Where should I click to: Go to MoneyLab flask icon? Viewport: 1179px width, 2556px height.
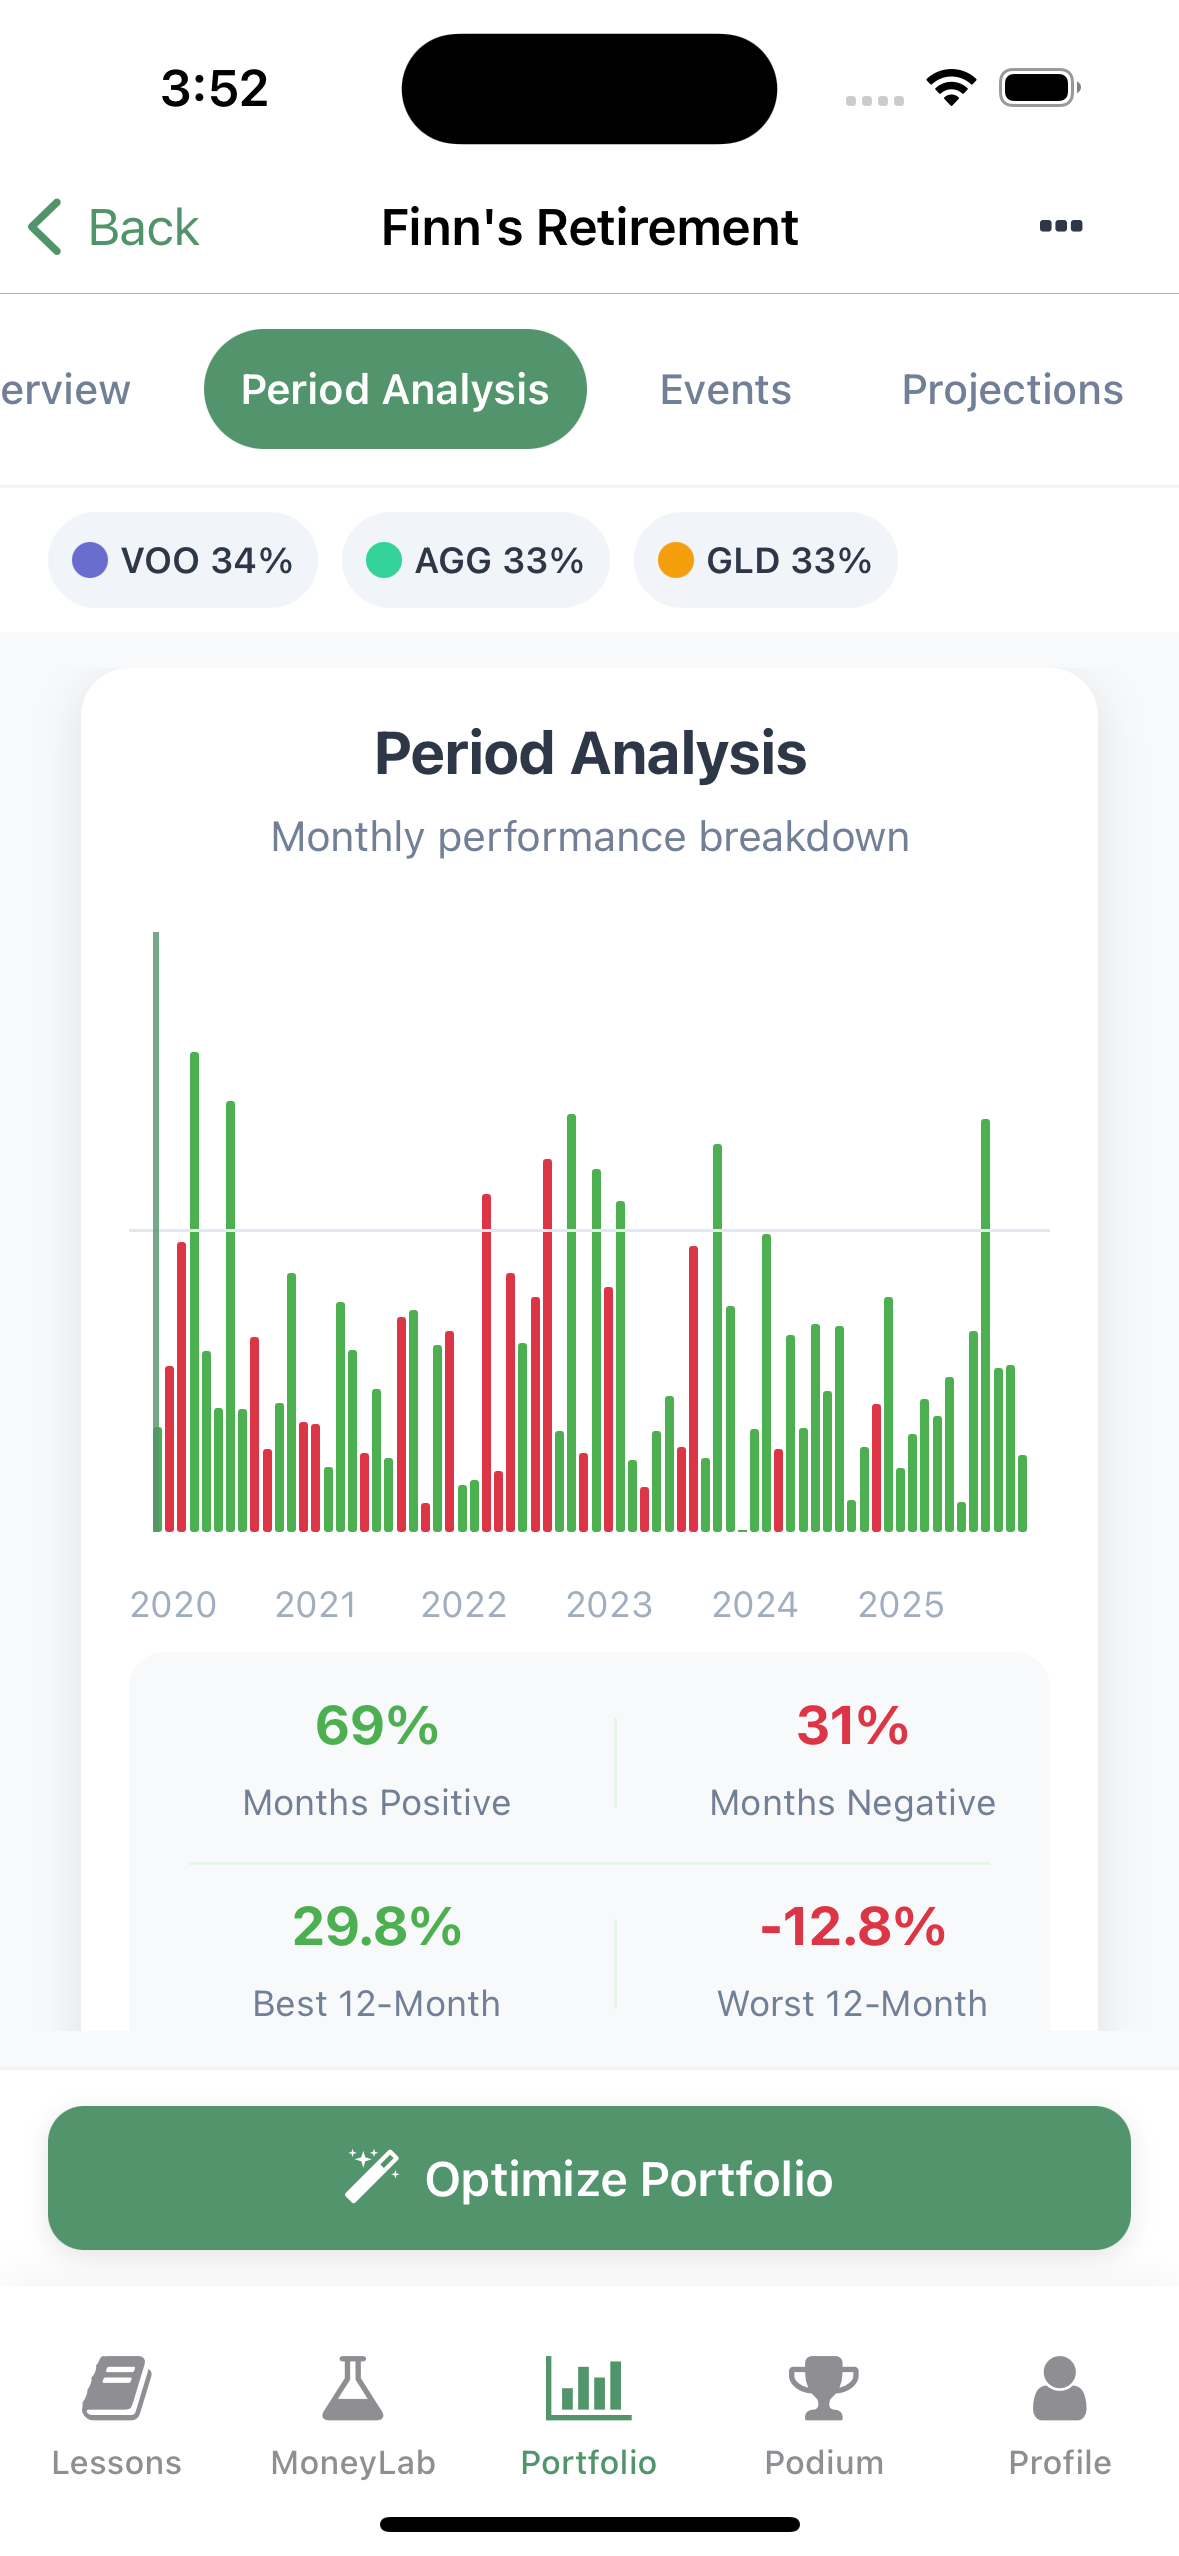[353, 2389]
